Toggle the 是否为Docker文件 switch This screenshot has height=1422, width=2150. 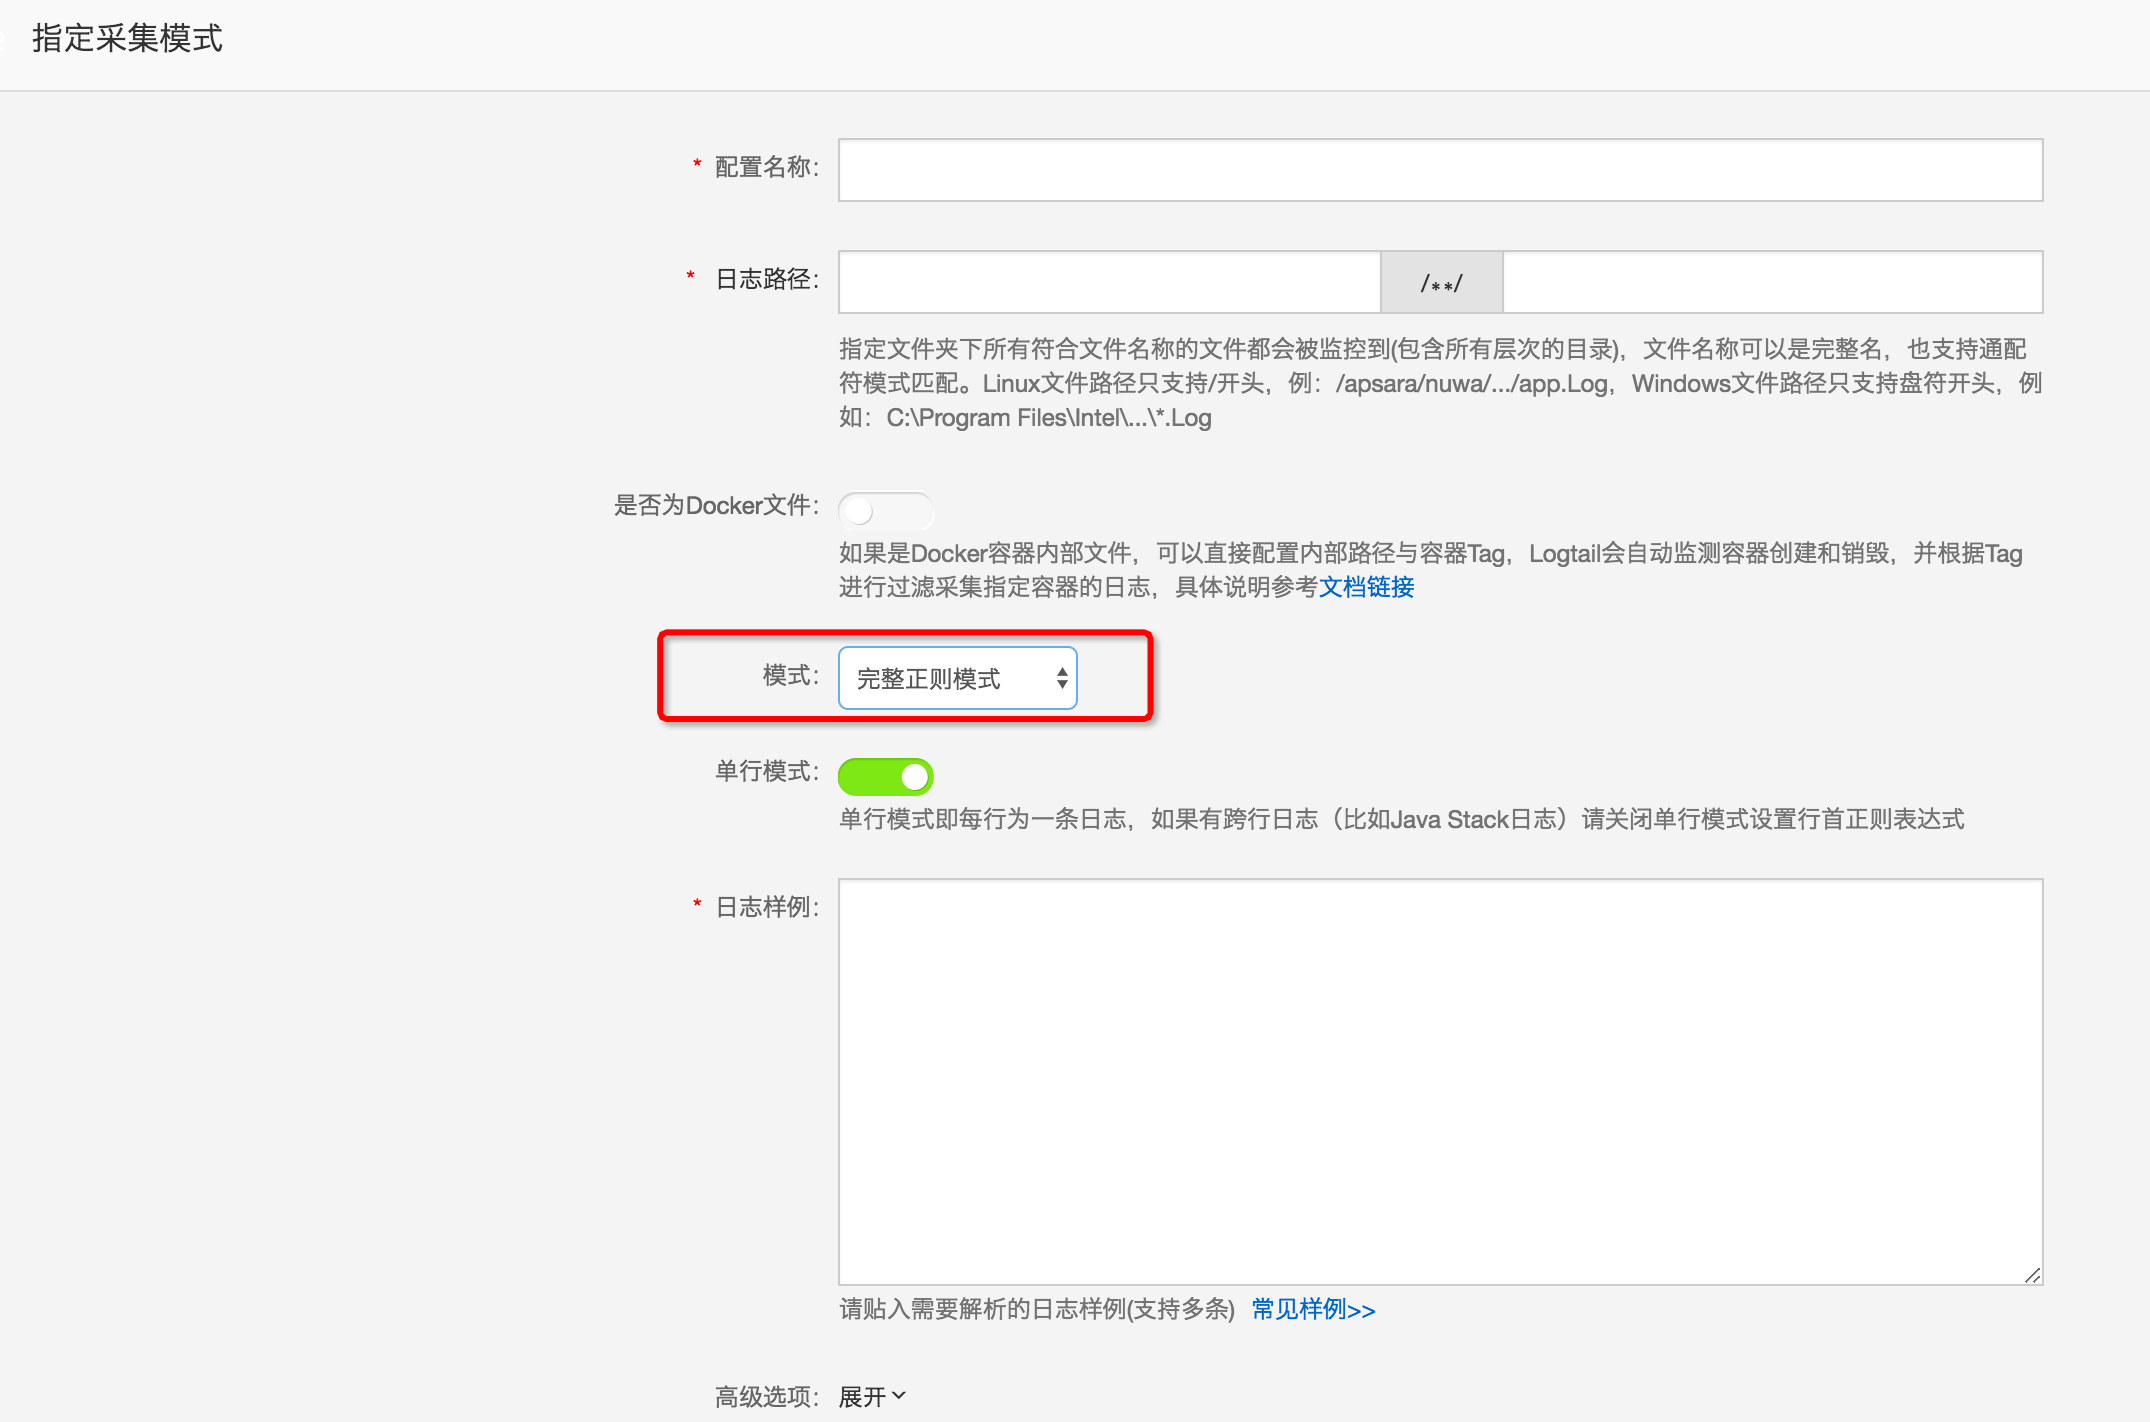(886, 511)
